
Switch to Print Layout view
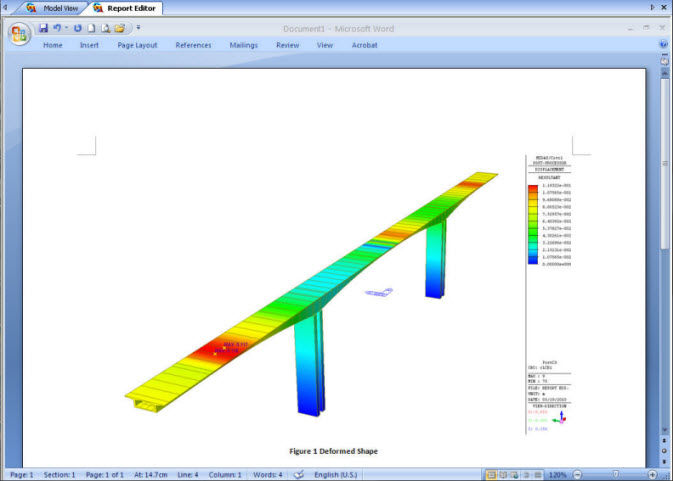[x=490, y=474]
